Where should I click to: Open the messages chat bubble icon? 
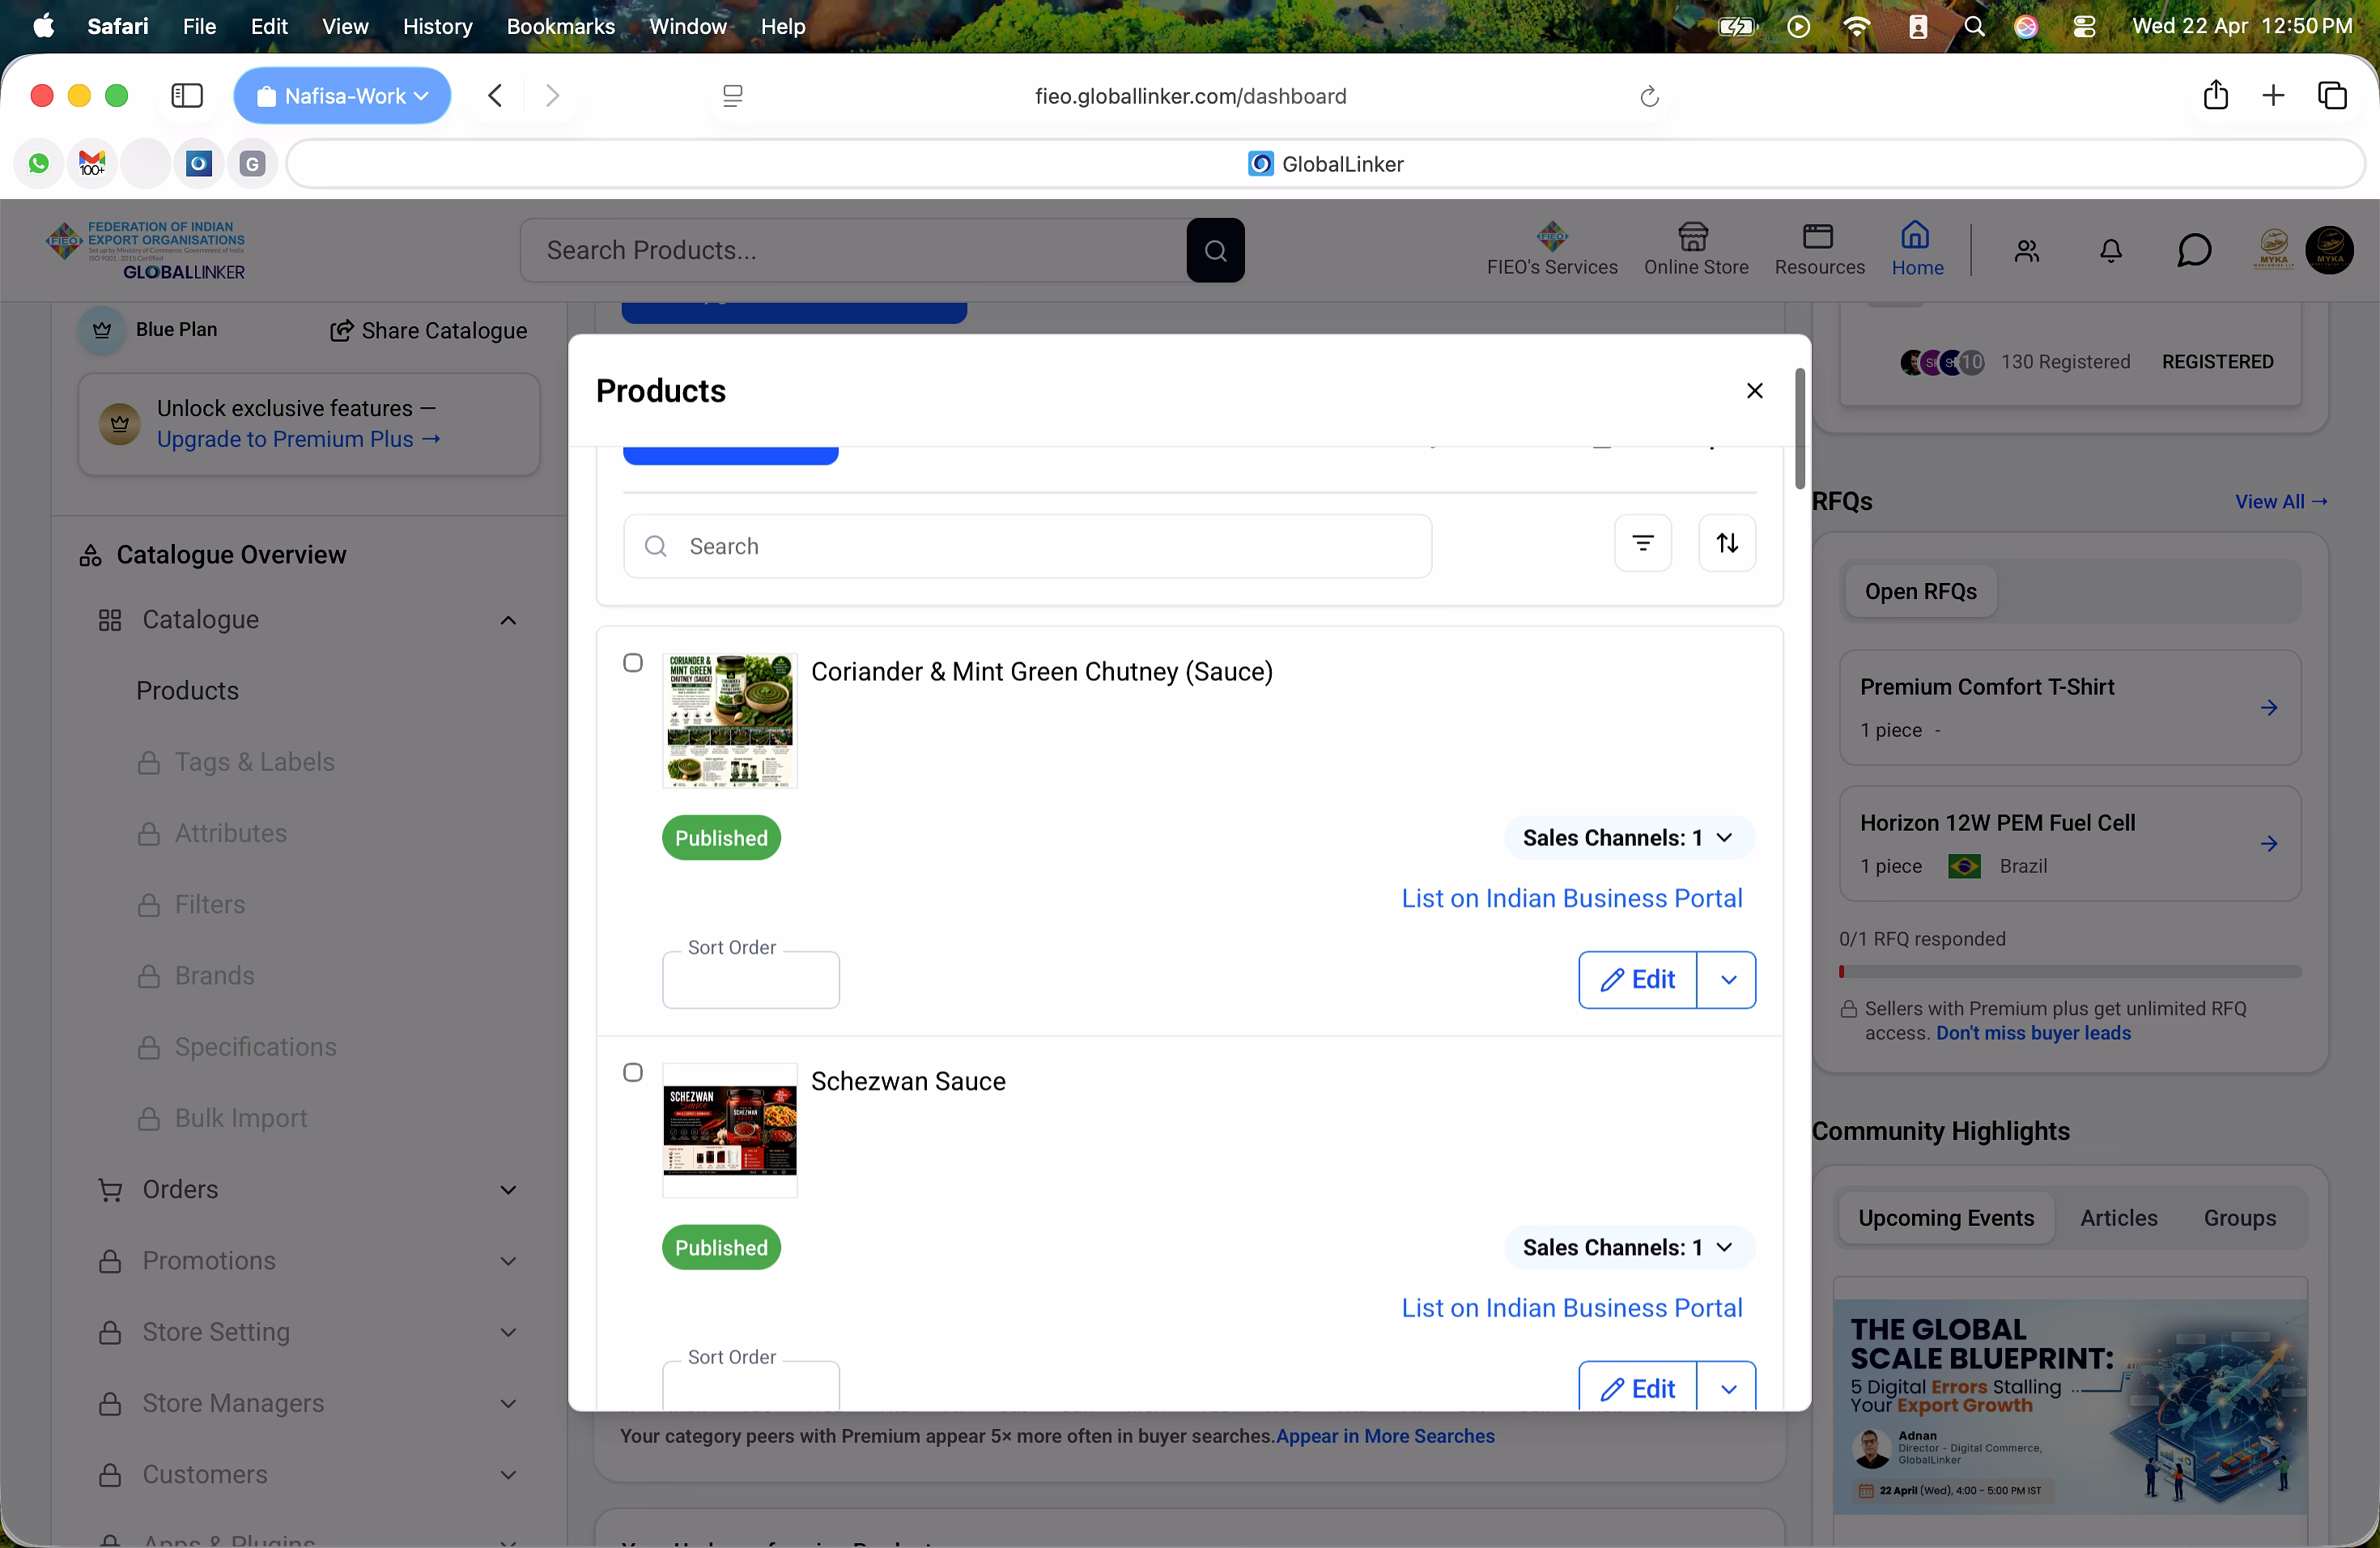(x=2193, y=250)
